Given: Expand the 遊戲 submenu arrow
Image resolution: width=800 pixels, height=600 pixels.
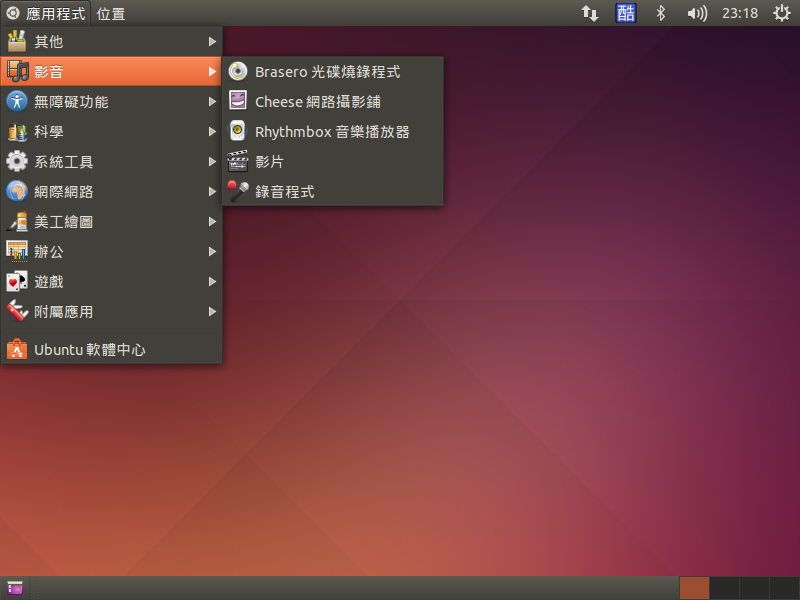Looking at the screenshot, I should 212,282.
